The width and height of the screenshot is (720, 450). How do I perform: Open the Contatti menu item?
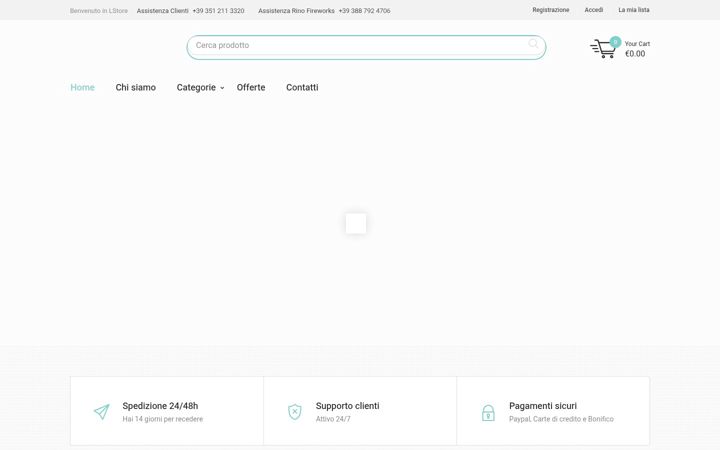pos(302,87)
